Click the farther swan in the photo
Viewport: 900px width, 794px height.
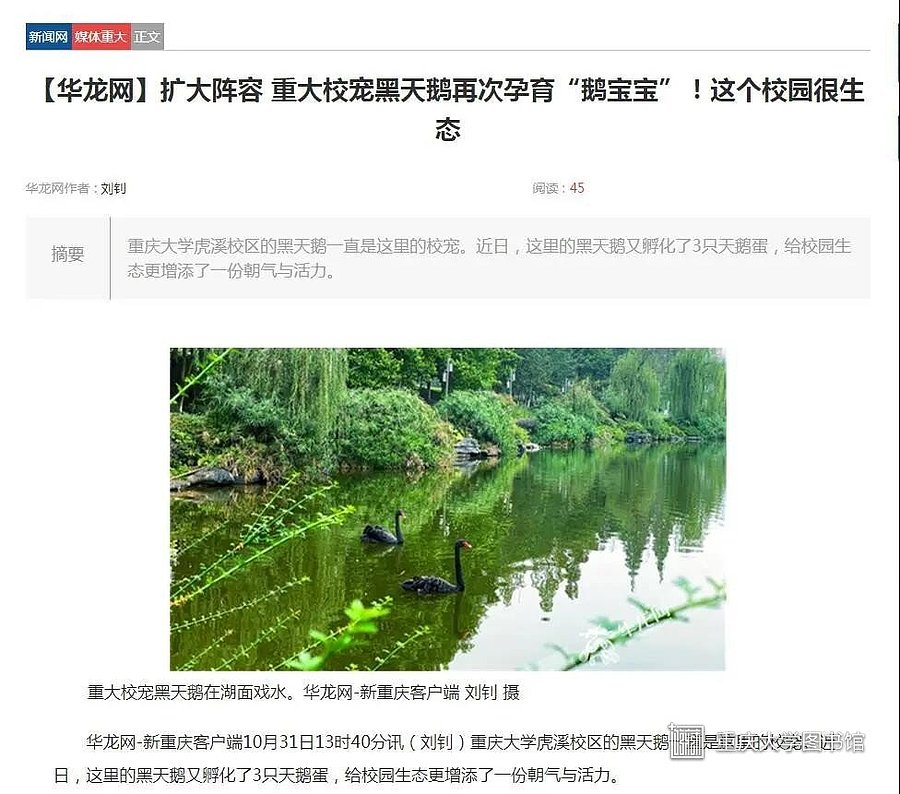[x=383, y=527]
